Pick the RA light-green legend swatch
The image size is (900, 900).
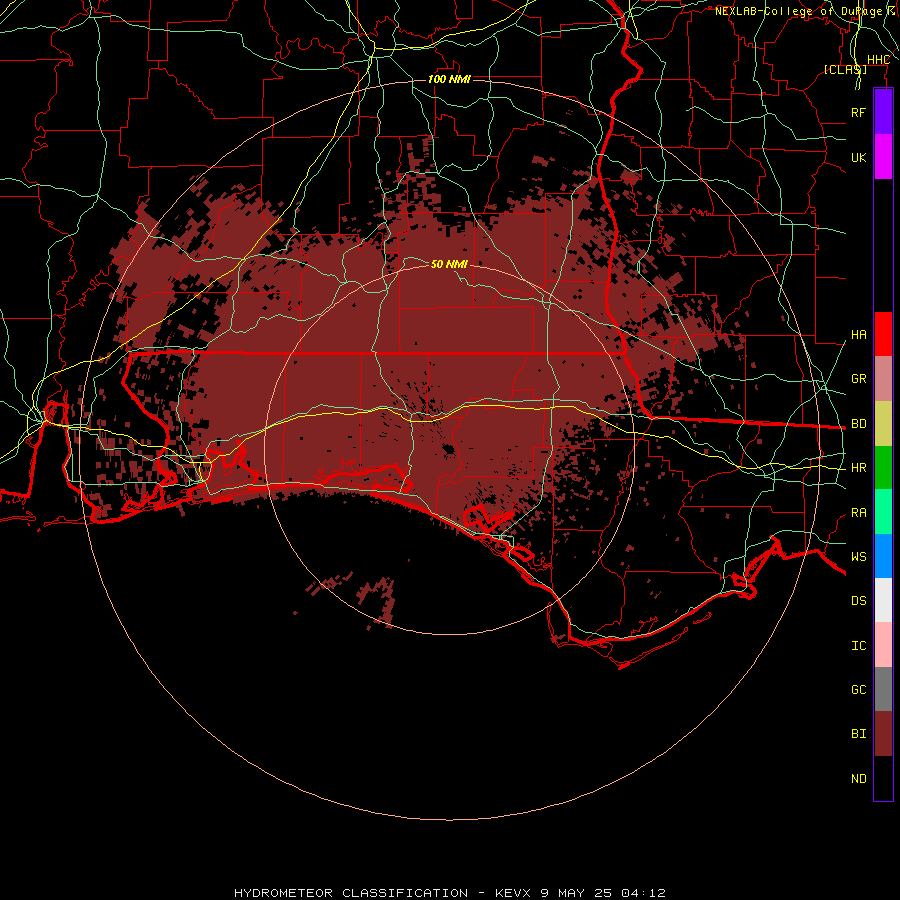click(x=883, y=512)
